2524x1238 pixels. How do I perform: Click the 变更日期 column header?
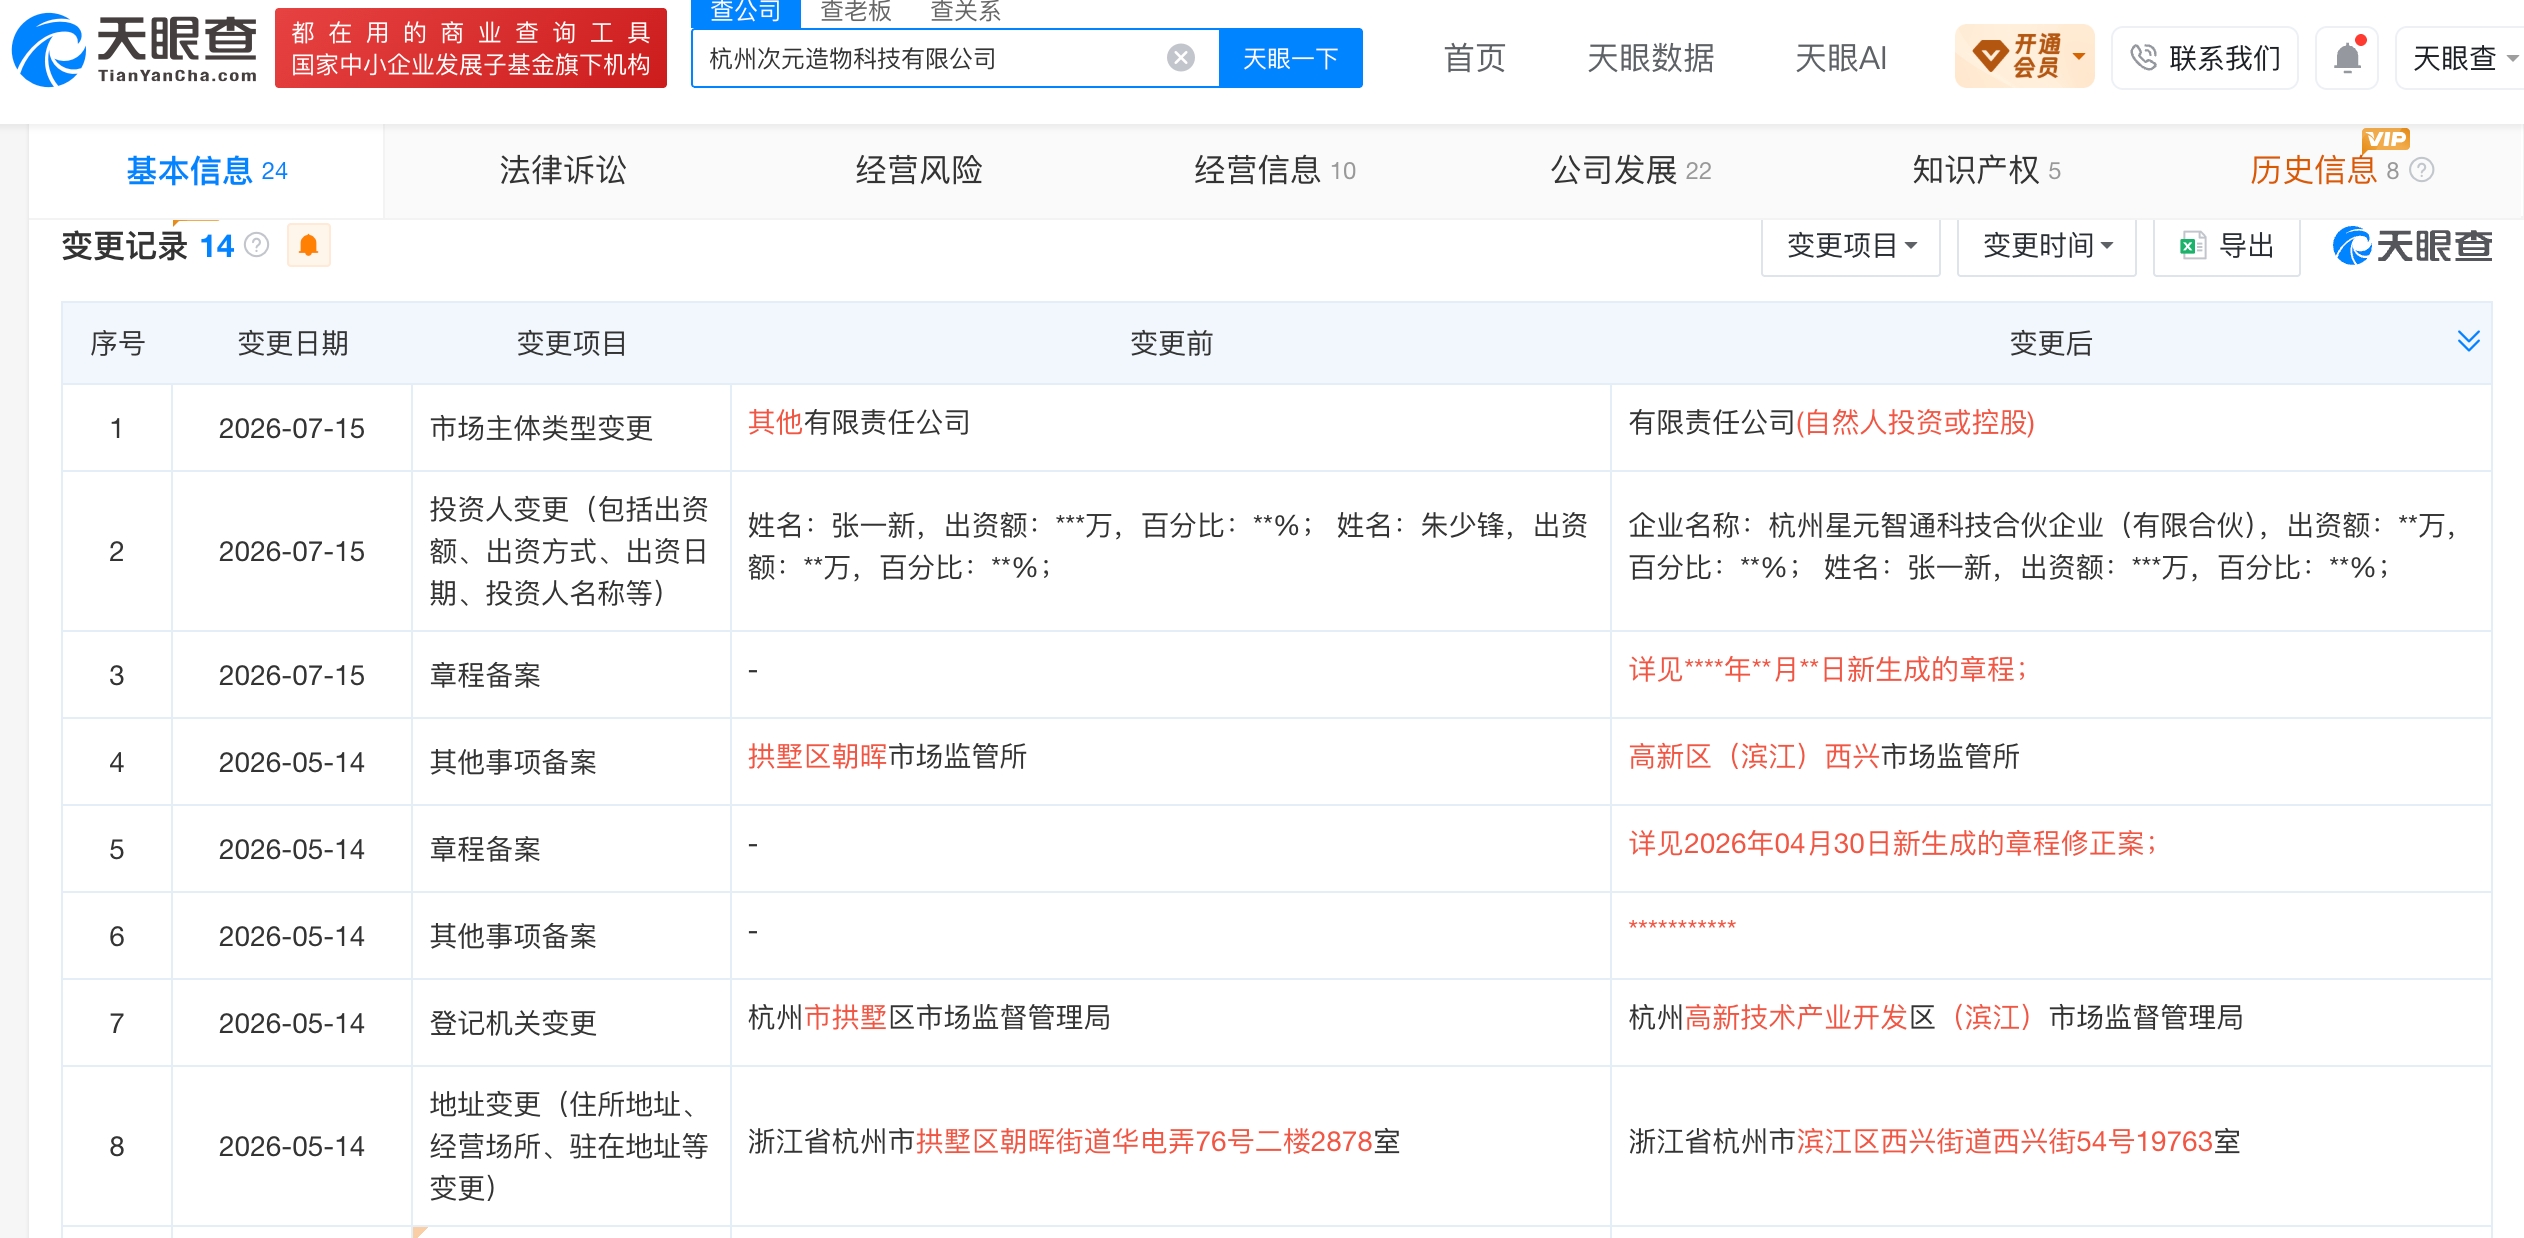point(293,343)
